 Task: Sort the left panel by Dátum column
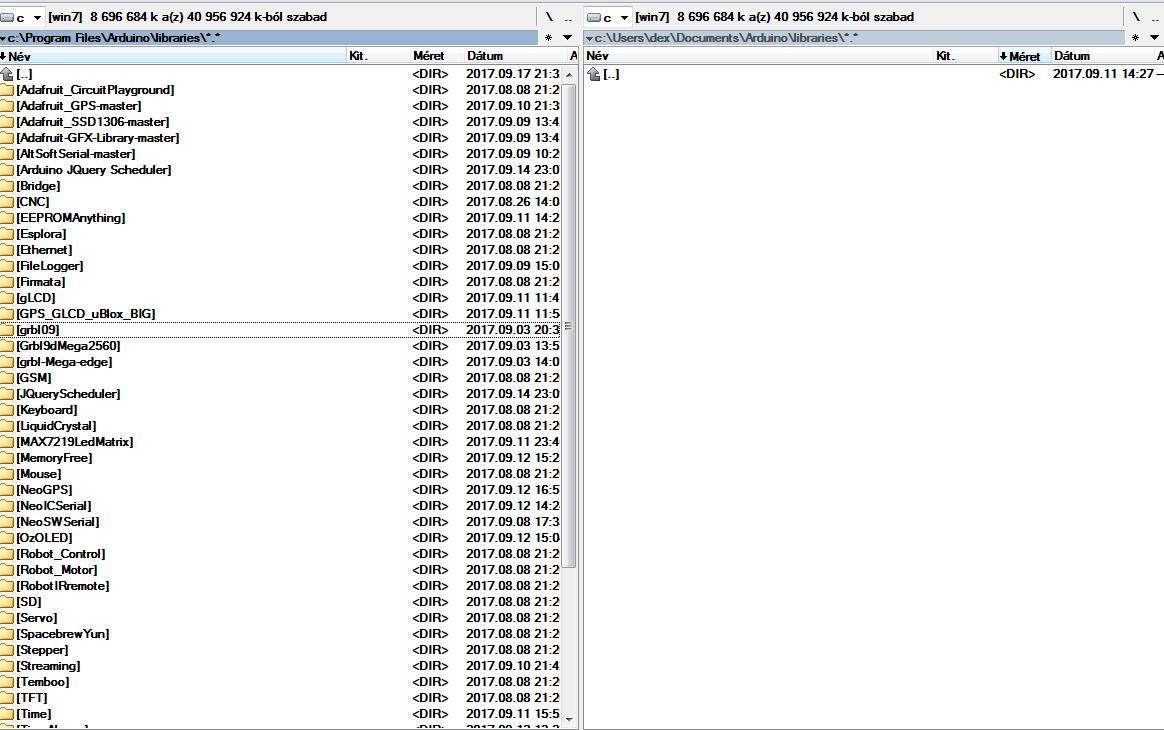tap(516, 56)
